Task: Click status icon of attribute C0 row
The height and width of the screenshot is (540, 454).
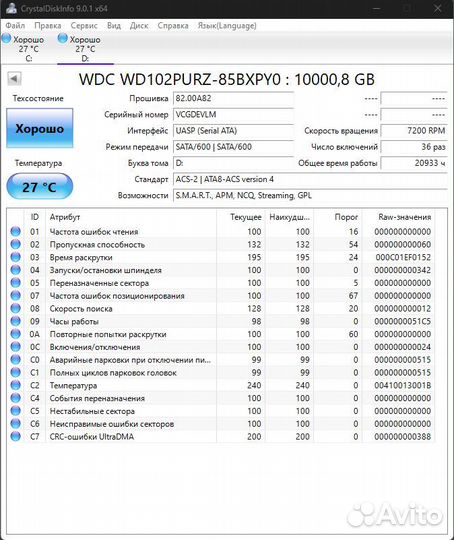Action: pos(16,360)
